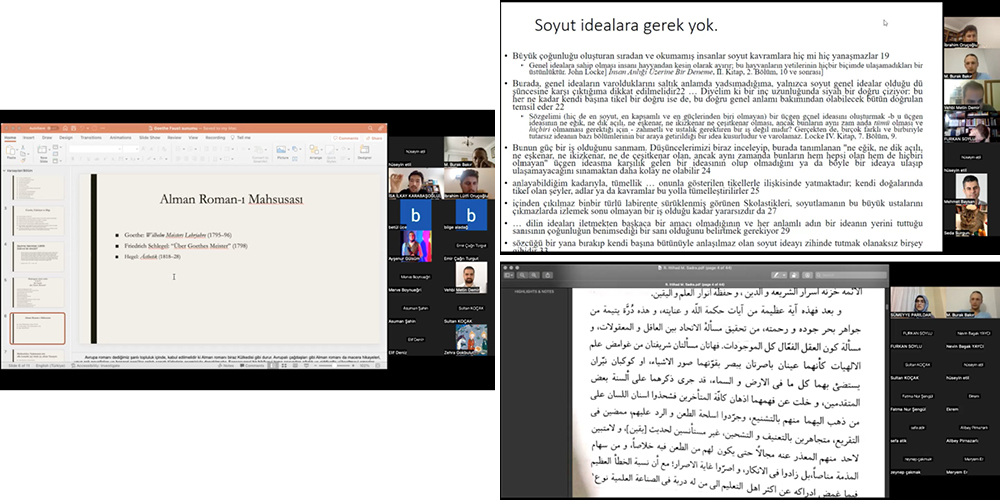This screenshot has height=500, width=1000.
Task: Click the Goethe: Wilhelm Meisters Lehrjahre bullet
Action: click(173, 235)
